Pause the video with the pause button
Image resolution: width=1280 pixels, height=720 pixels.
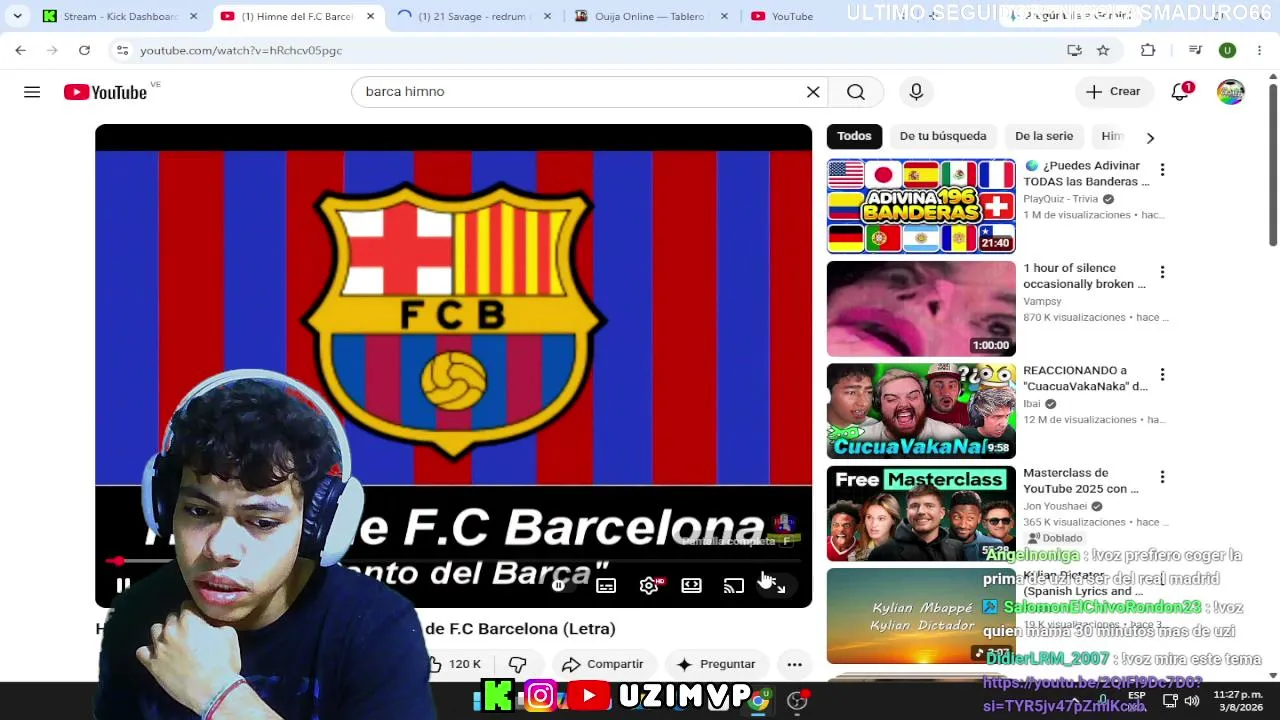coord(122,585)
